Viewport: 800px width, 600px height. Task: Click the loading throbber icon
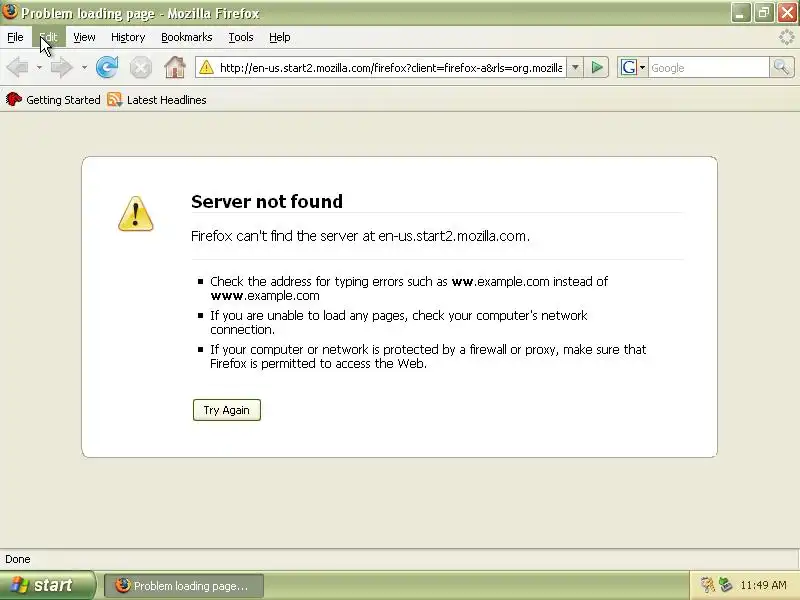[x=787, y=37]
